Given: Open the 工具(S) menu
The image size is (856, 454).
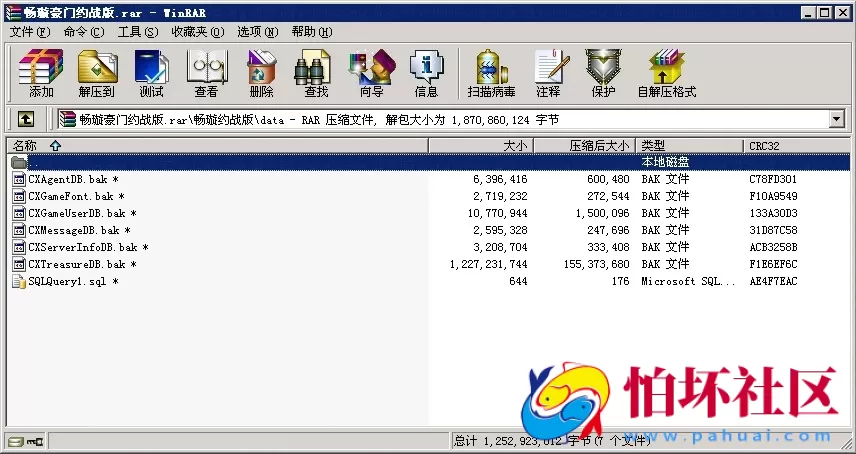Looking at the screenshot, I should pyautogui.click(x=138, y=32).
